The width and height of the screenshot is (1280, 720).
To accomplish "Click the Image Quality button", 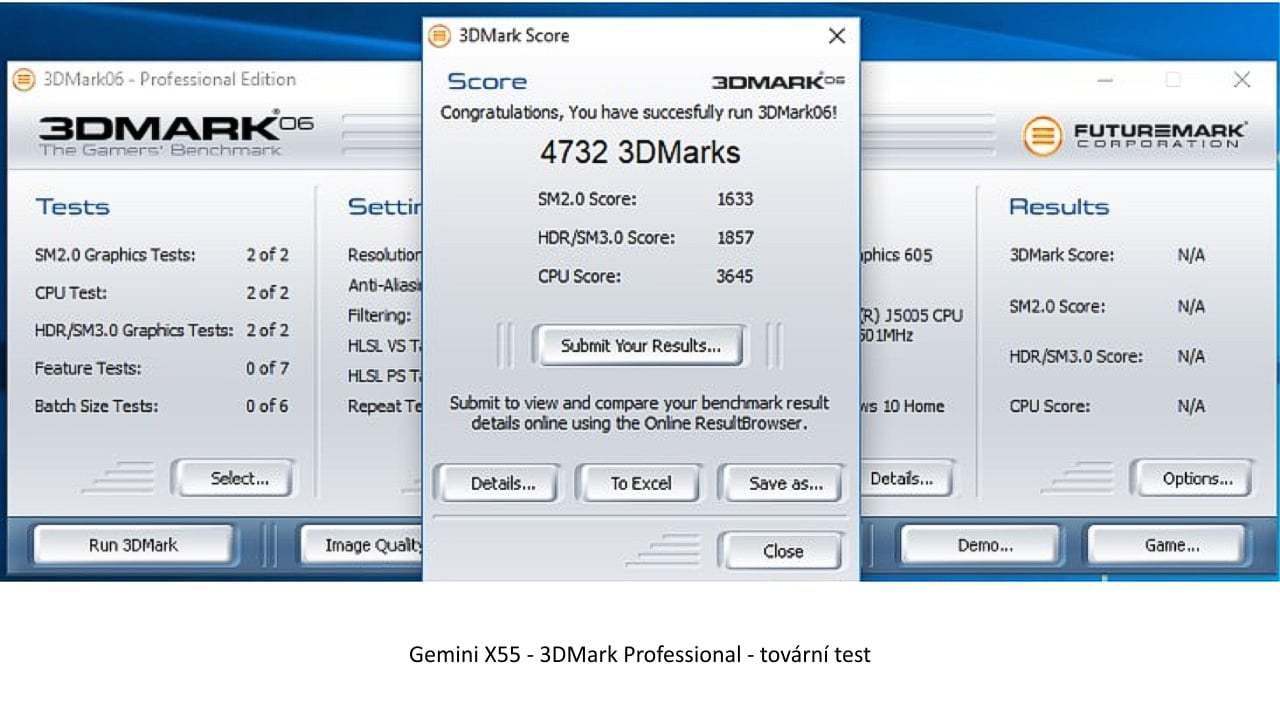I will coord(363,544).
